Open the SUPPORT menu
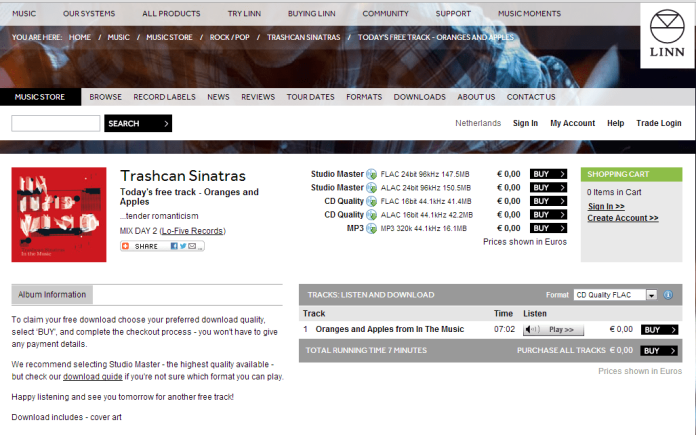Viewport: 696px width, 435px height. 453,14
